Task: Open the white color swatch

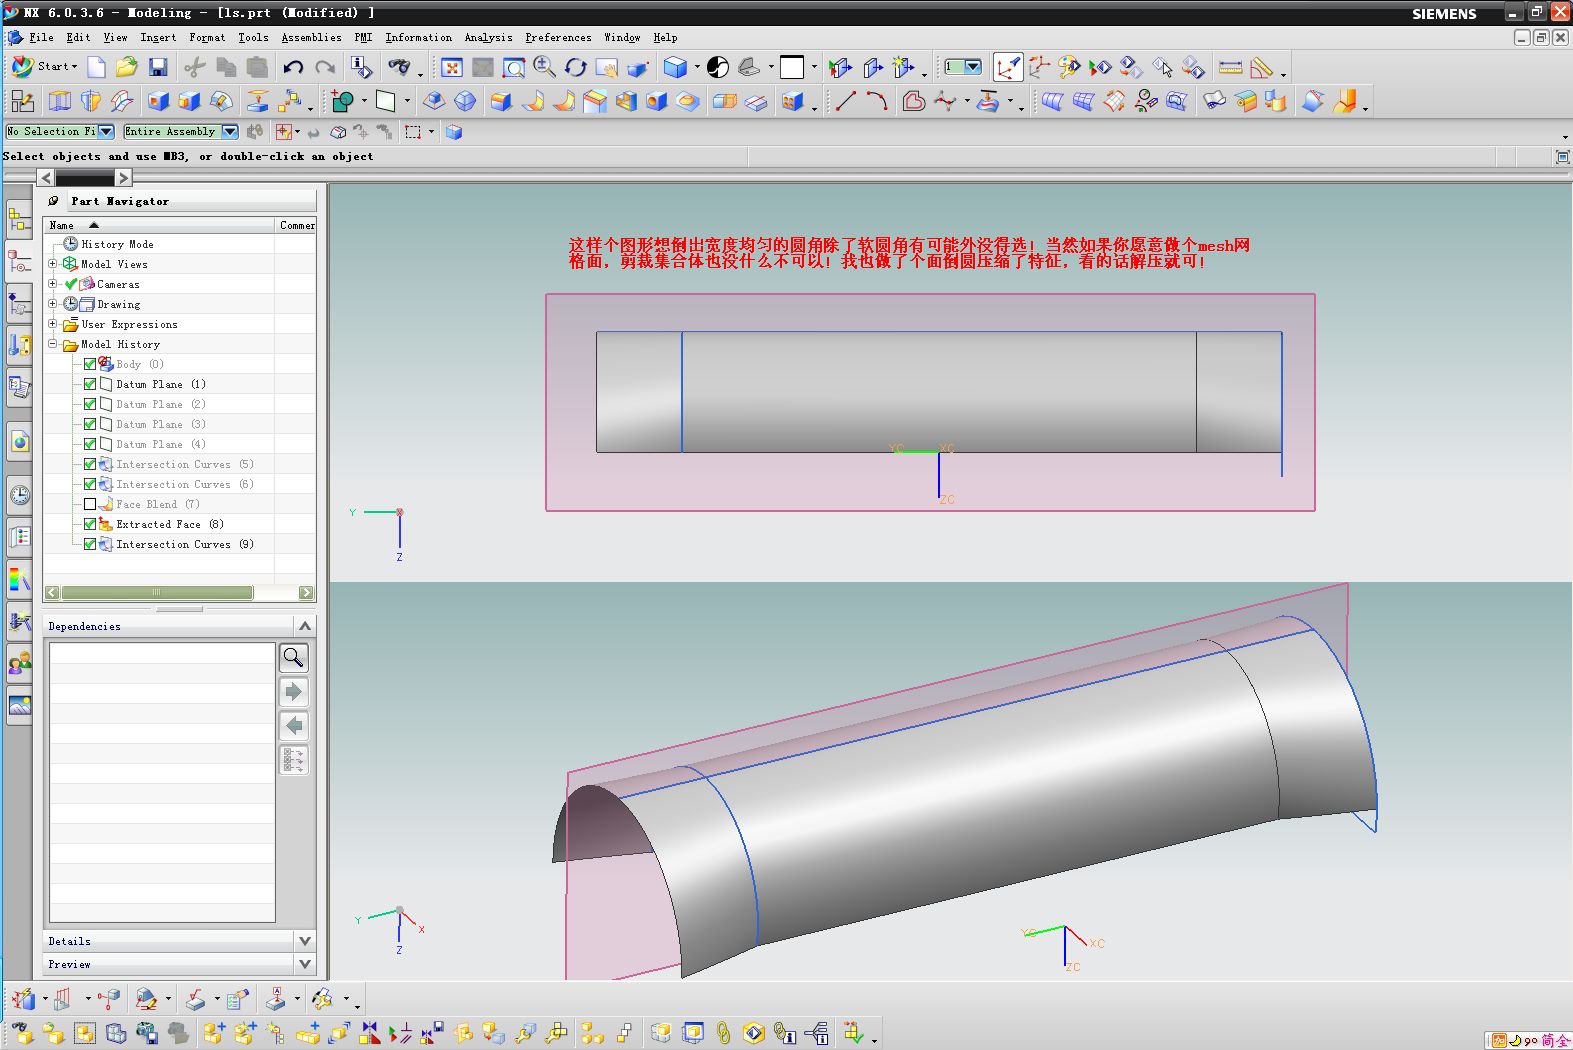Action: (x=791, y=67)
